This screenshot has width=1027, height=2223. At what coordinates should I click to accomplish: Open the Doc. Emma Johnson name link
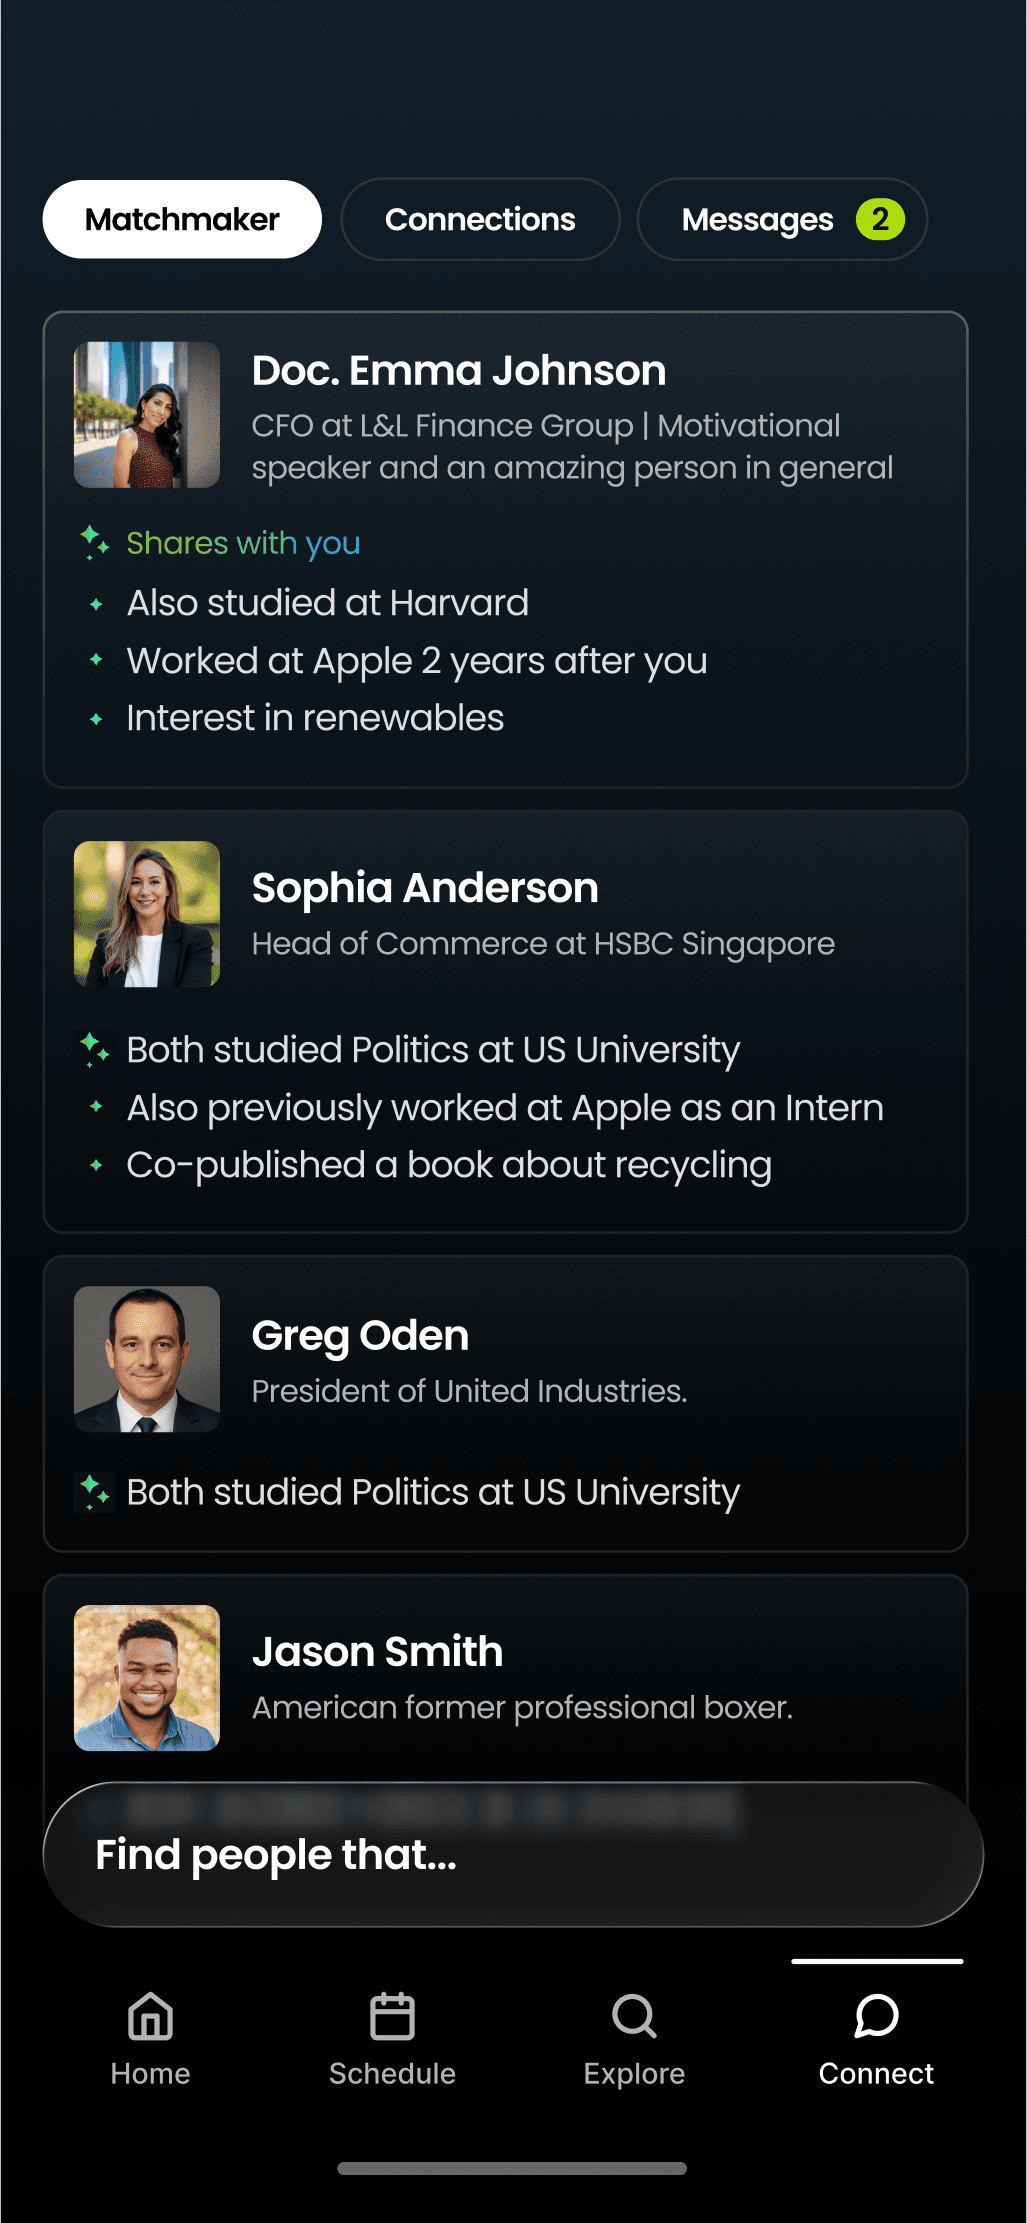pos(459,371)
